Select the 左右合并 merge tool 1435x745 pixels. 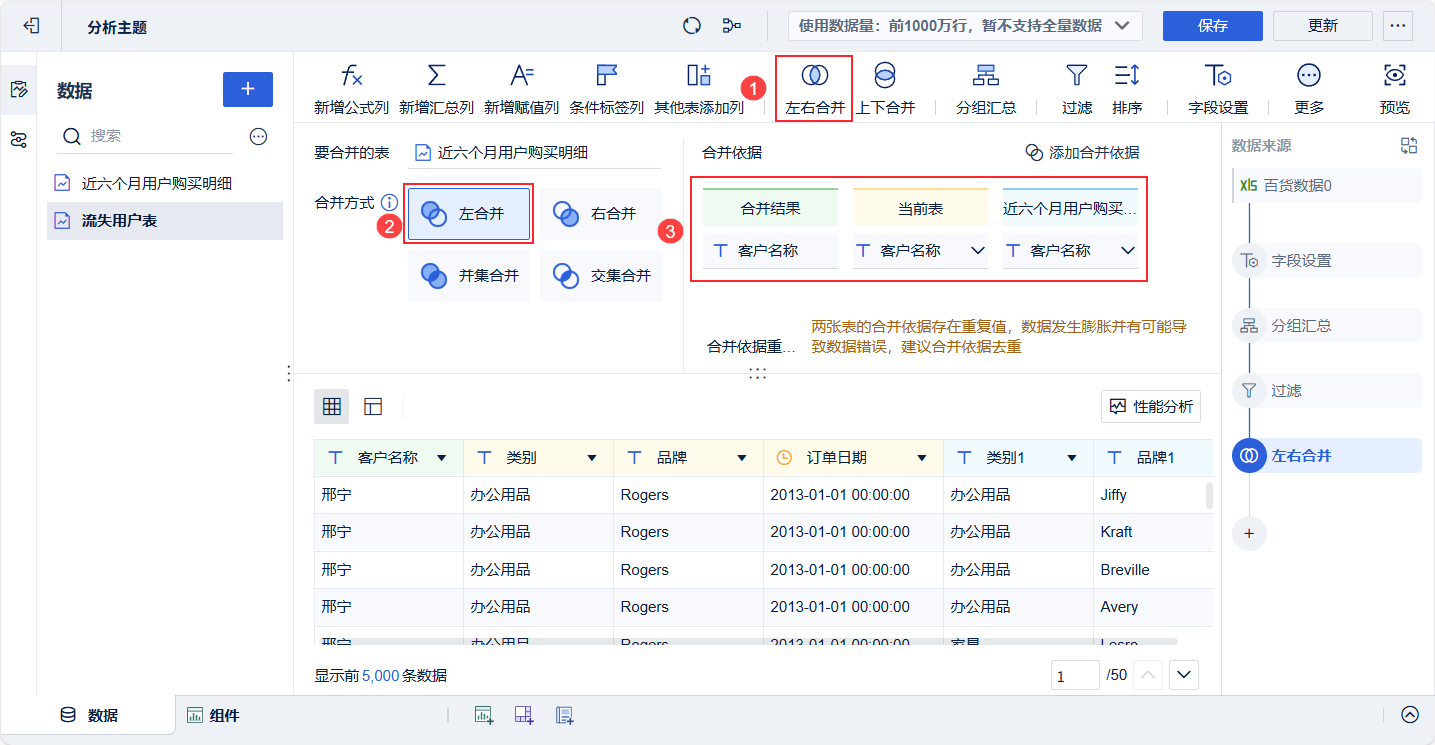(815, 89)
